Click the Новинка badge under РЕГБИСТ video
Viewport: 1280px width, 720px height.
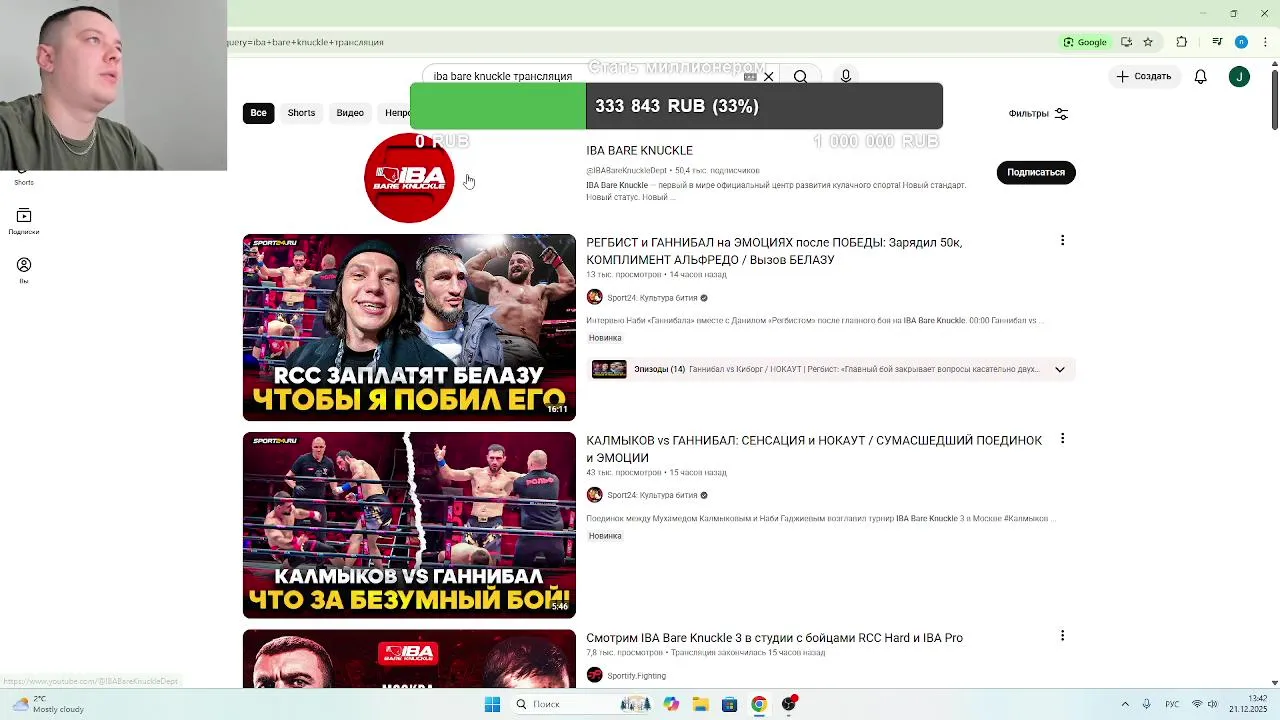[605, 338]
